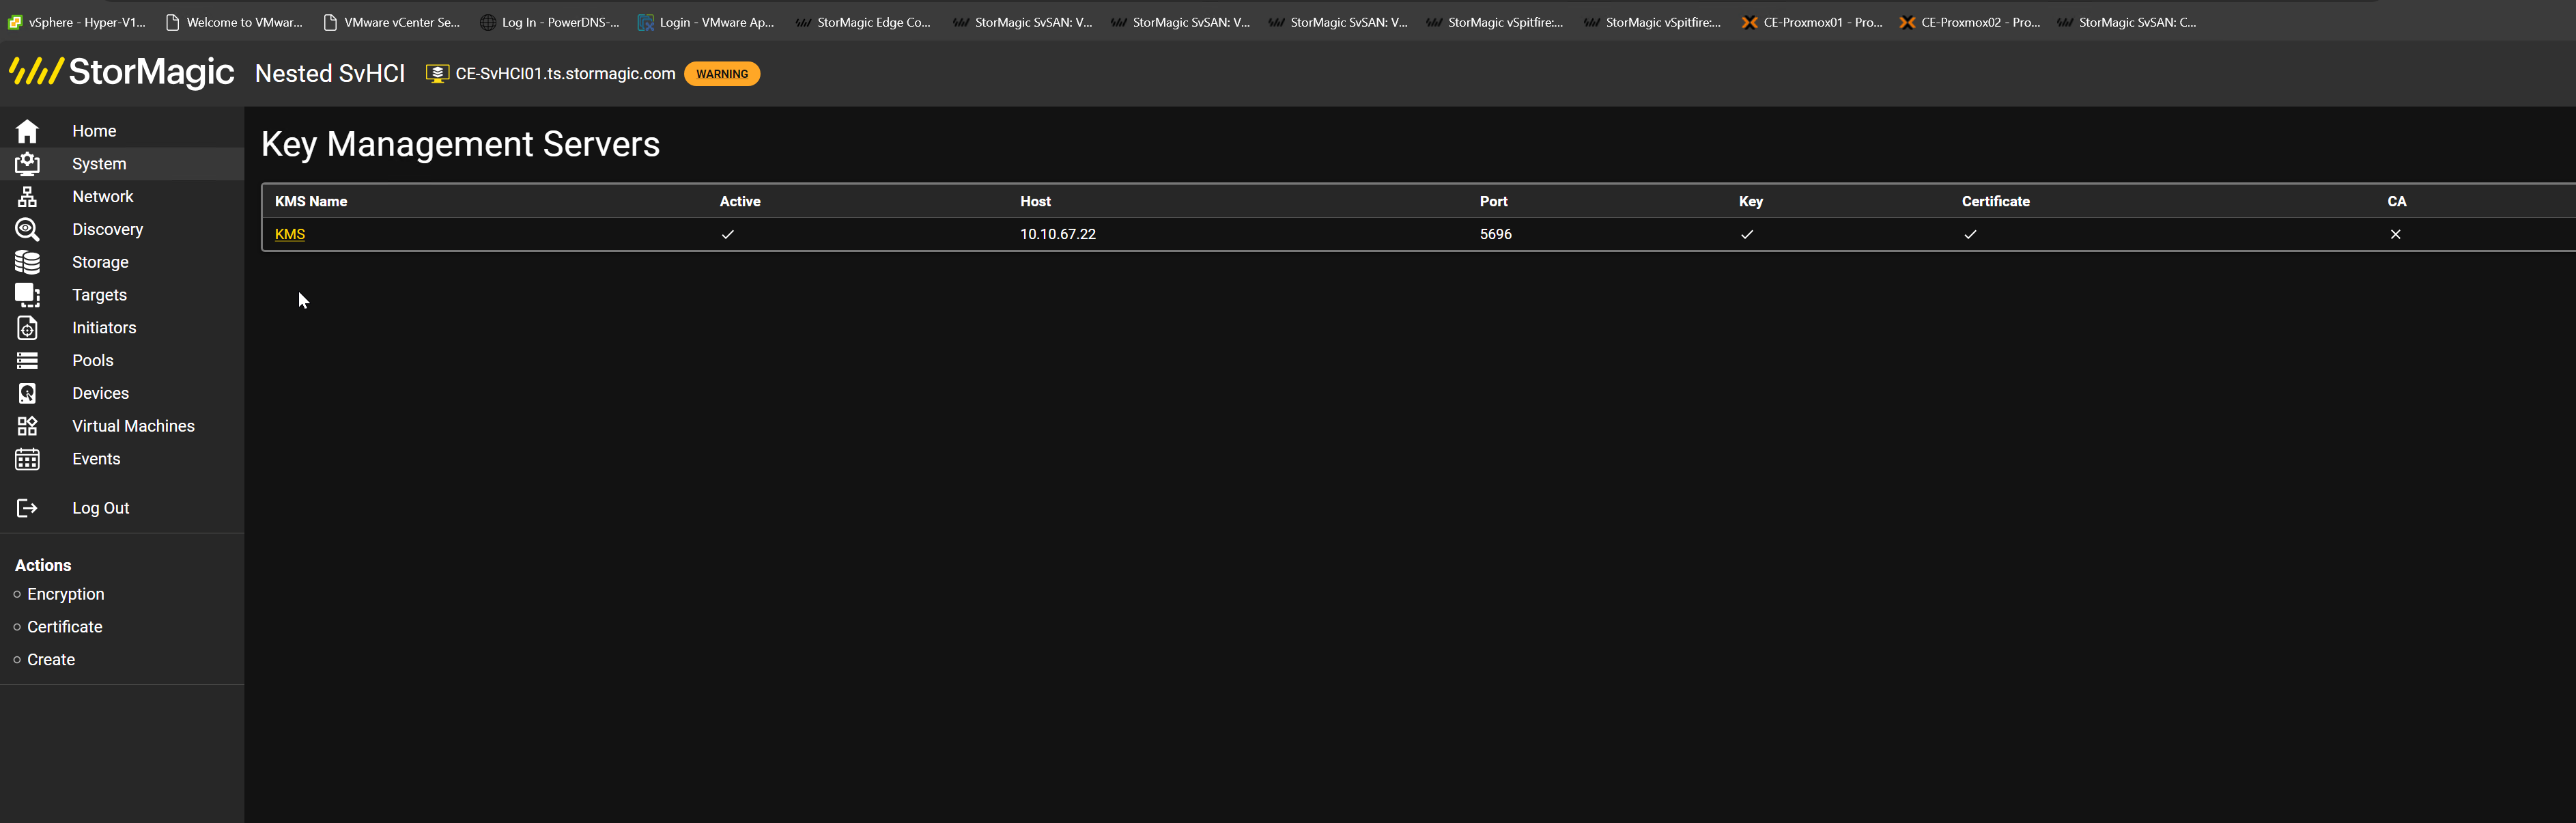Open the Log In - PowerDNS bookmark
The image size is (2576, 823).
pyautogui.click(x=549, y=22)
